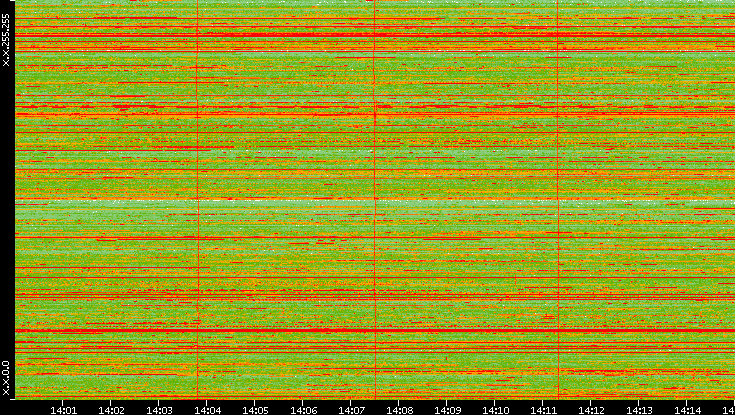Select the 14:12 time axis label
The width and height of the screenshot is (735, 415).
(x=592, y=410)
